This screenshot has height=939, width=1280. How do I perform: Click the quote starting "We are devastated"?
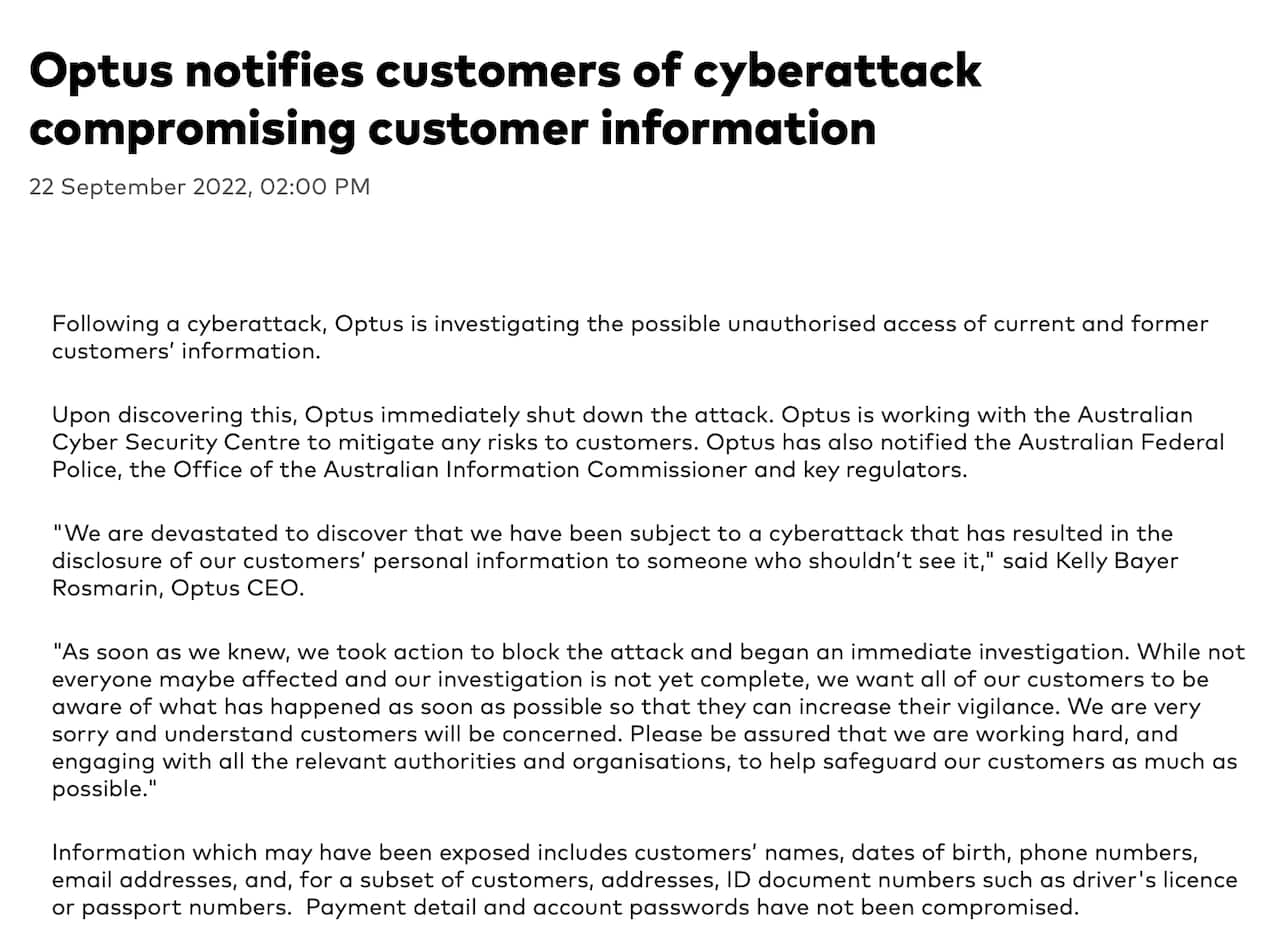coord(614,560)
